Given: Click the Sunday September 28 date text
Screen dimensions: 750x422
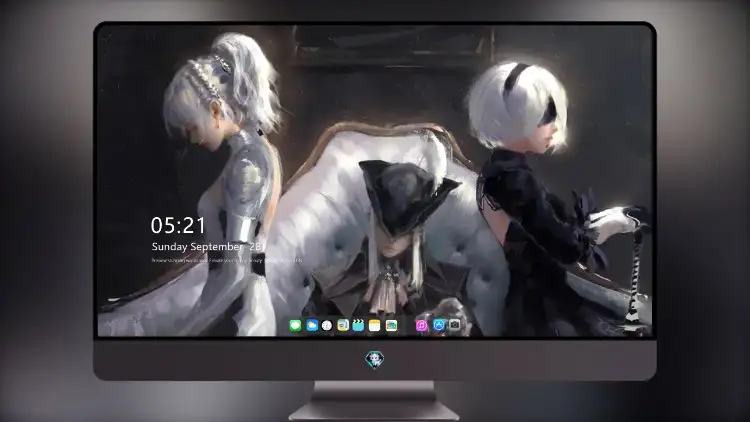Looking at the screenshot, I should [x=207, y=247].
